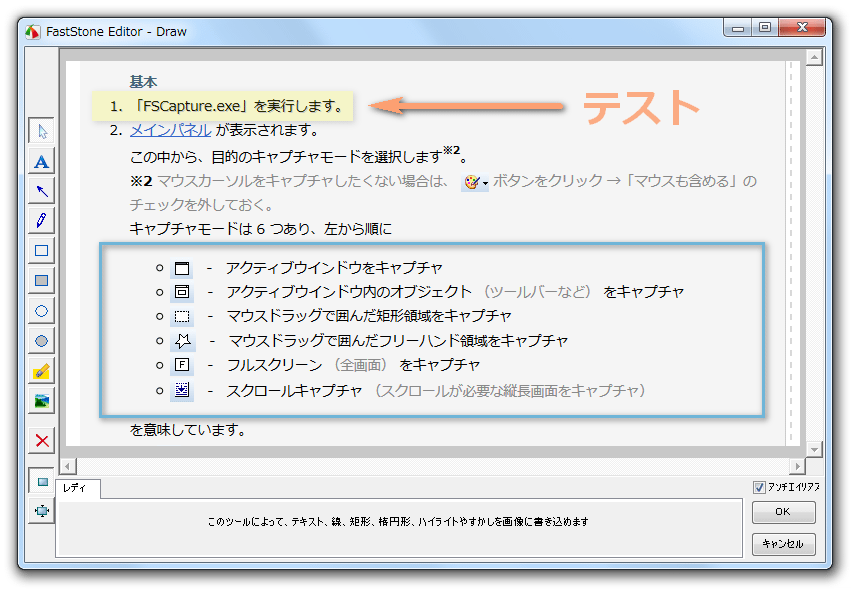Click the freehand region capture icon
This screenshot has height=593, width=856.
pyautogui.click(x=183, y=341)
